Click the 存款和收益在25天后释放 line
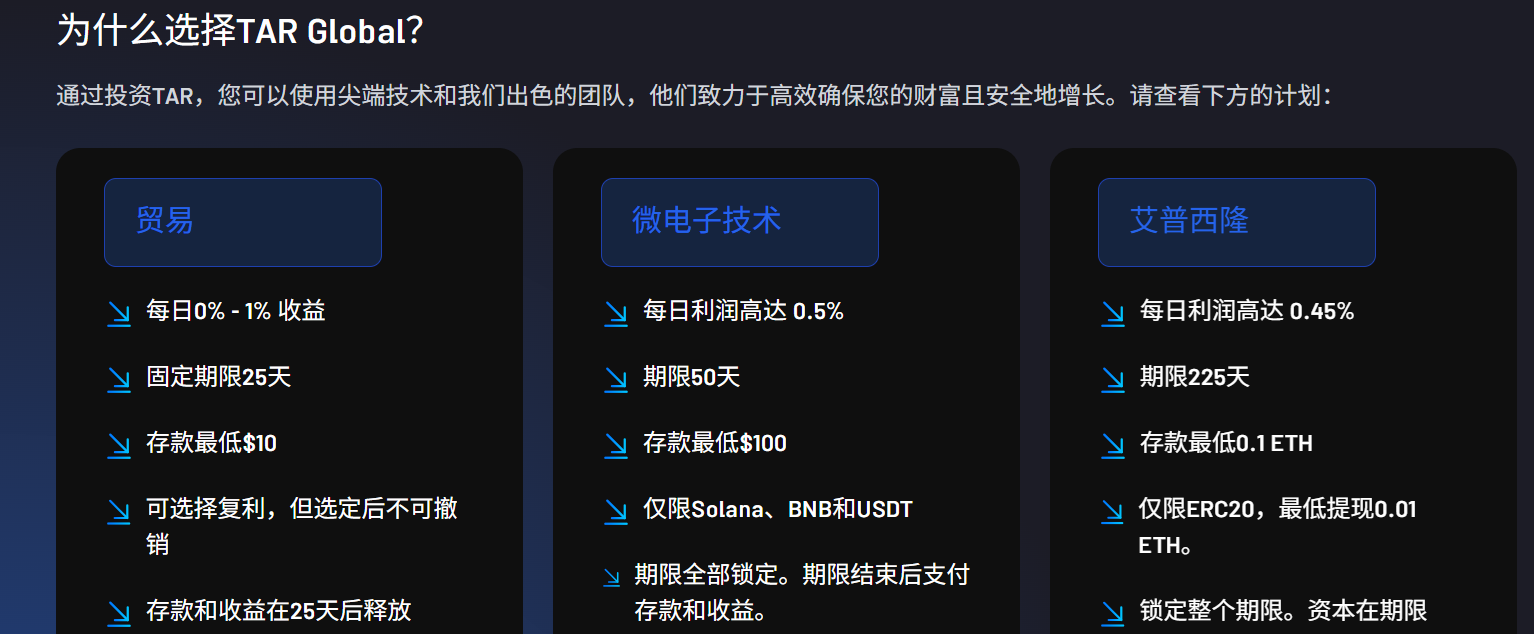Image resolution: width=1534 pixels, height=634 pixels. click(x=279, y=610)
